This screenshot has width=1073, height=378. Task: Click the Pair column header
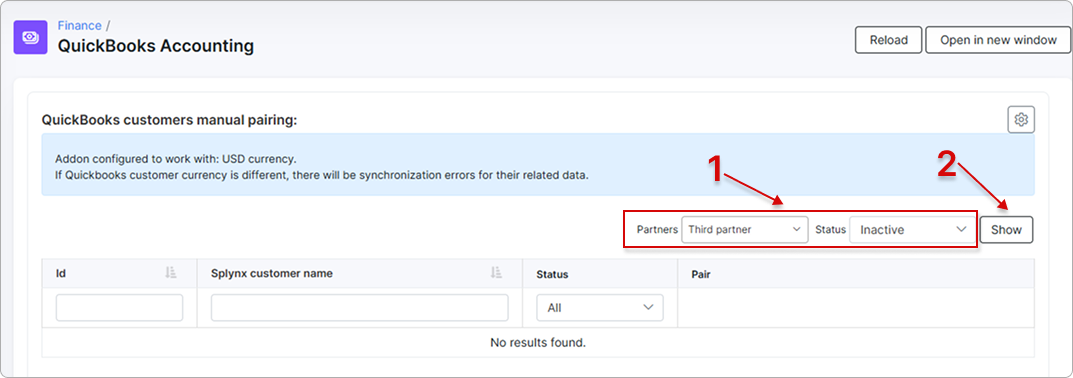point(855,274)
